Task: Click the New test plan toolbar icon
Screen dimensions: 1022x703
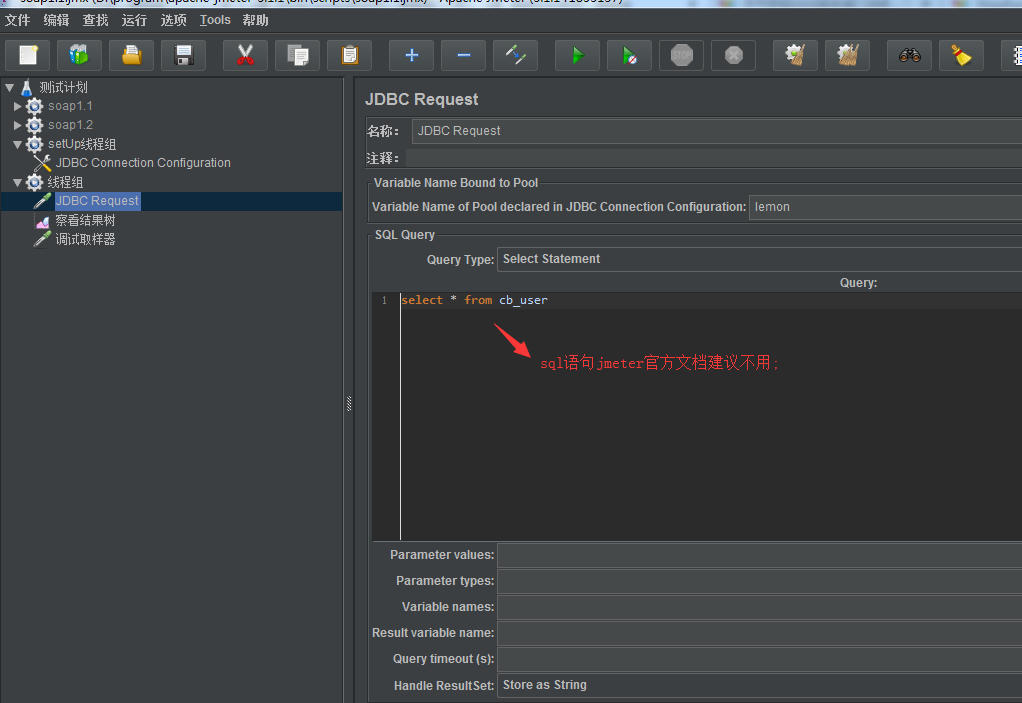Action: (27, 55)
